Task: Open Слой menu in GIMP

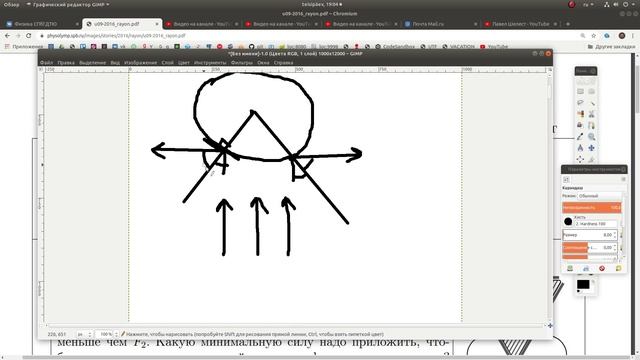Action: point(167,62)
